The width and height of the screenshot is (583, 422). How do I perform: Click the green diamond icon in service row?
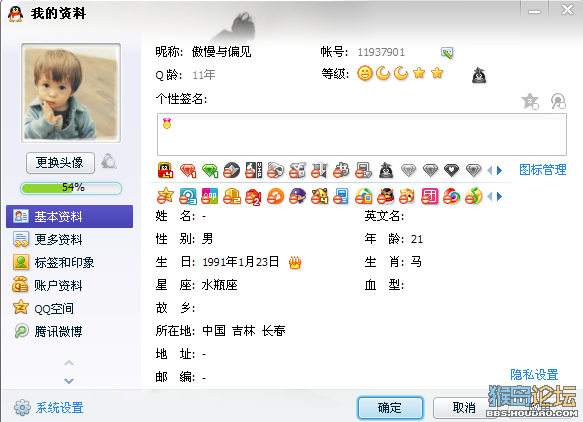click(210, 171)
